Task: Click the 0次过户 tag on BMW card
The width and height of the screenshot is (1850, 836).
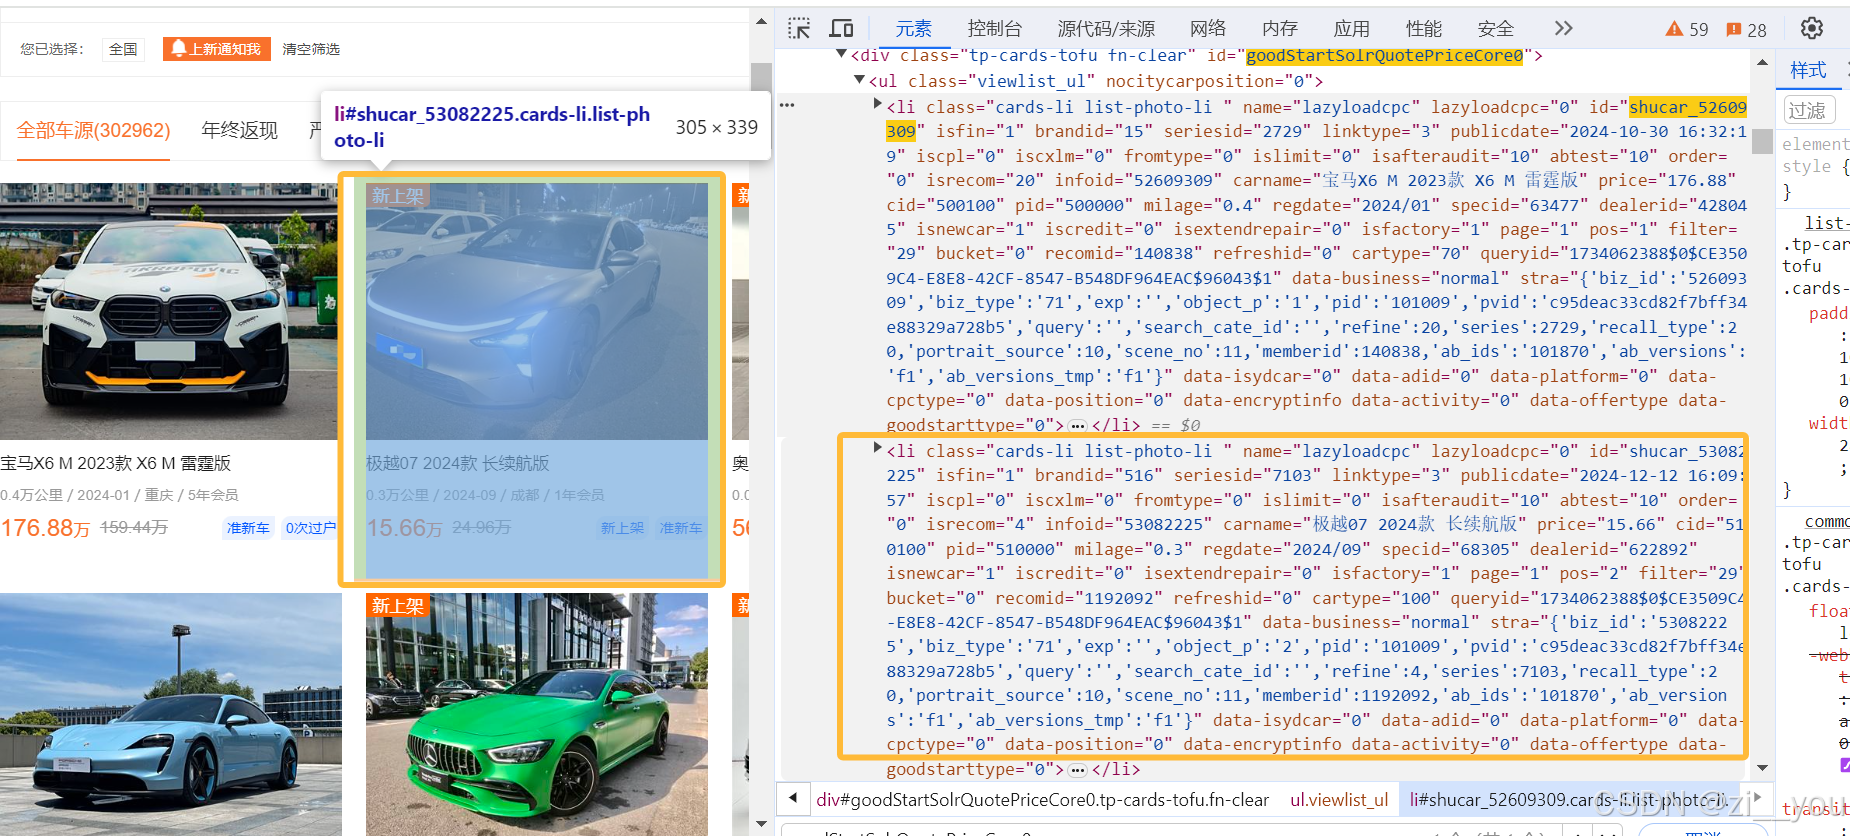Action: click(310, 528)
